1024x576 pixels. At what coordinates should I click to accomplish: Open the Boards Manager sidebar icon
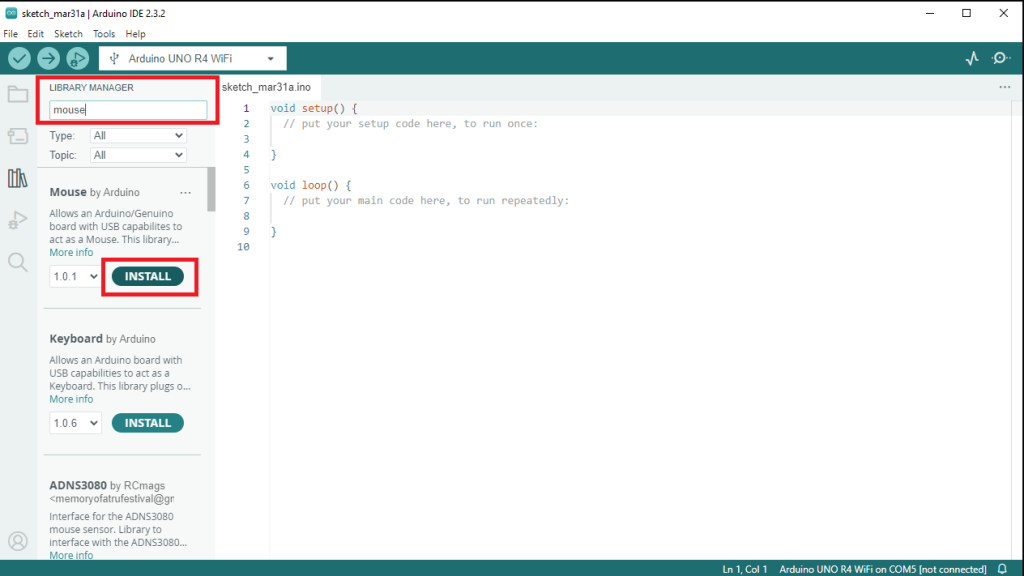(18, 136)
